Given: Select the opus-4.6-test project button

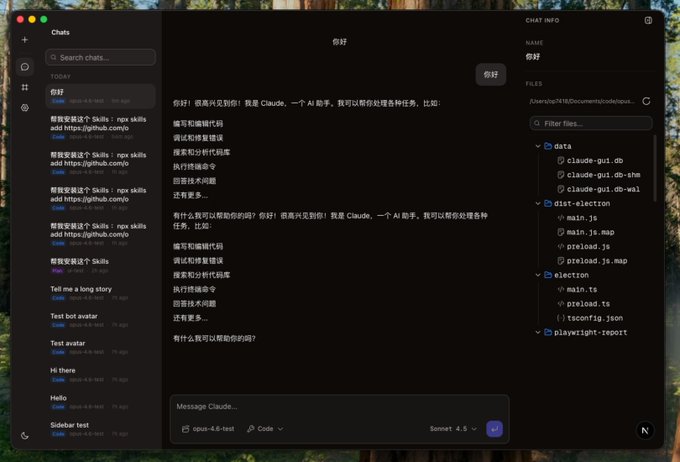Looking at the screenshot, I should click(208, 429).
